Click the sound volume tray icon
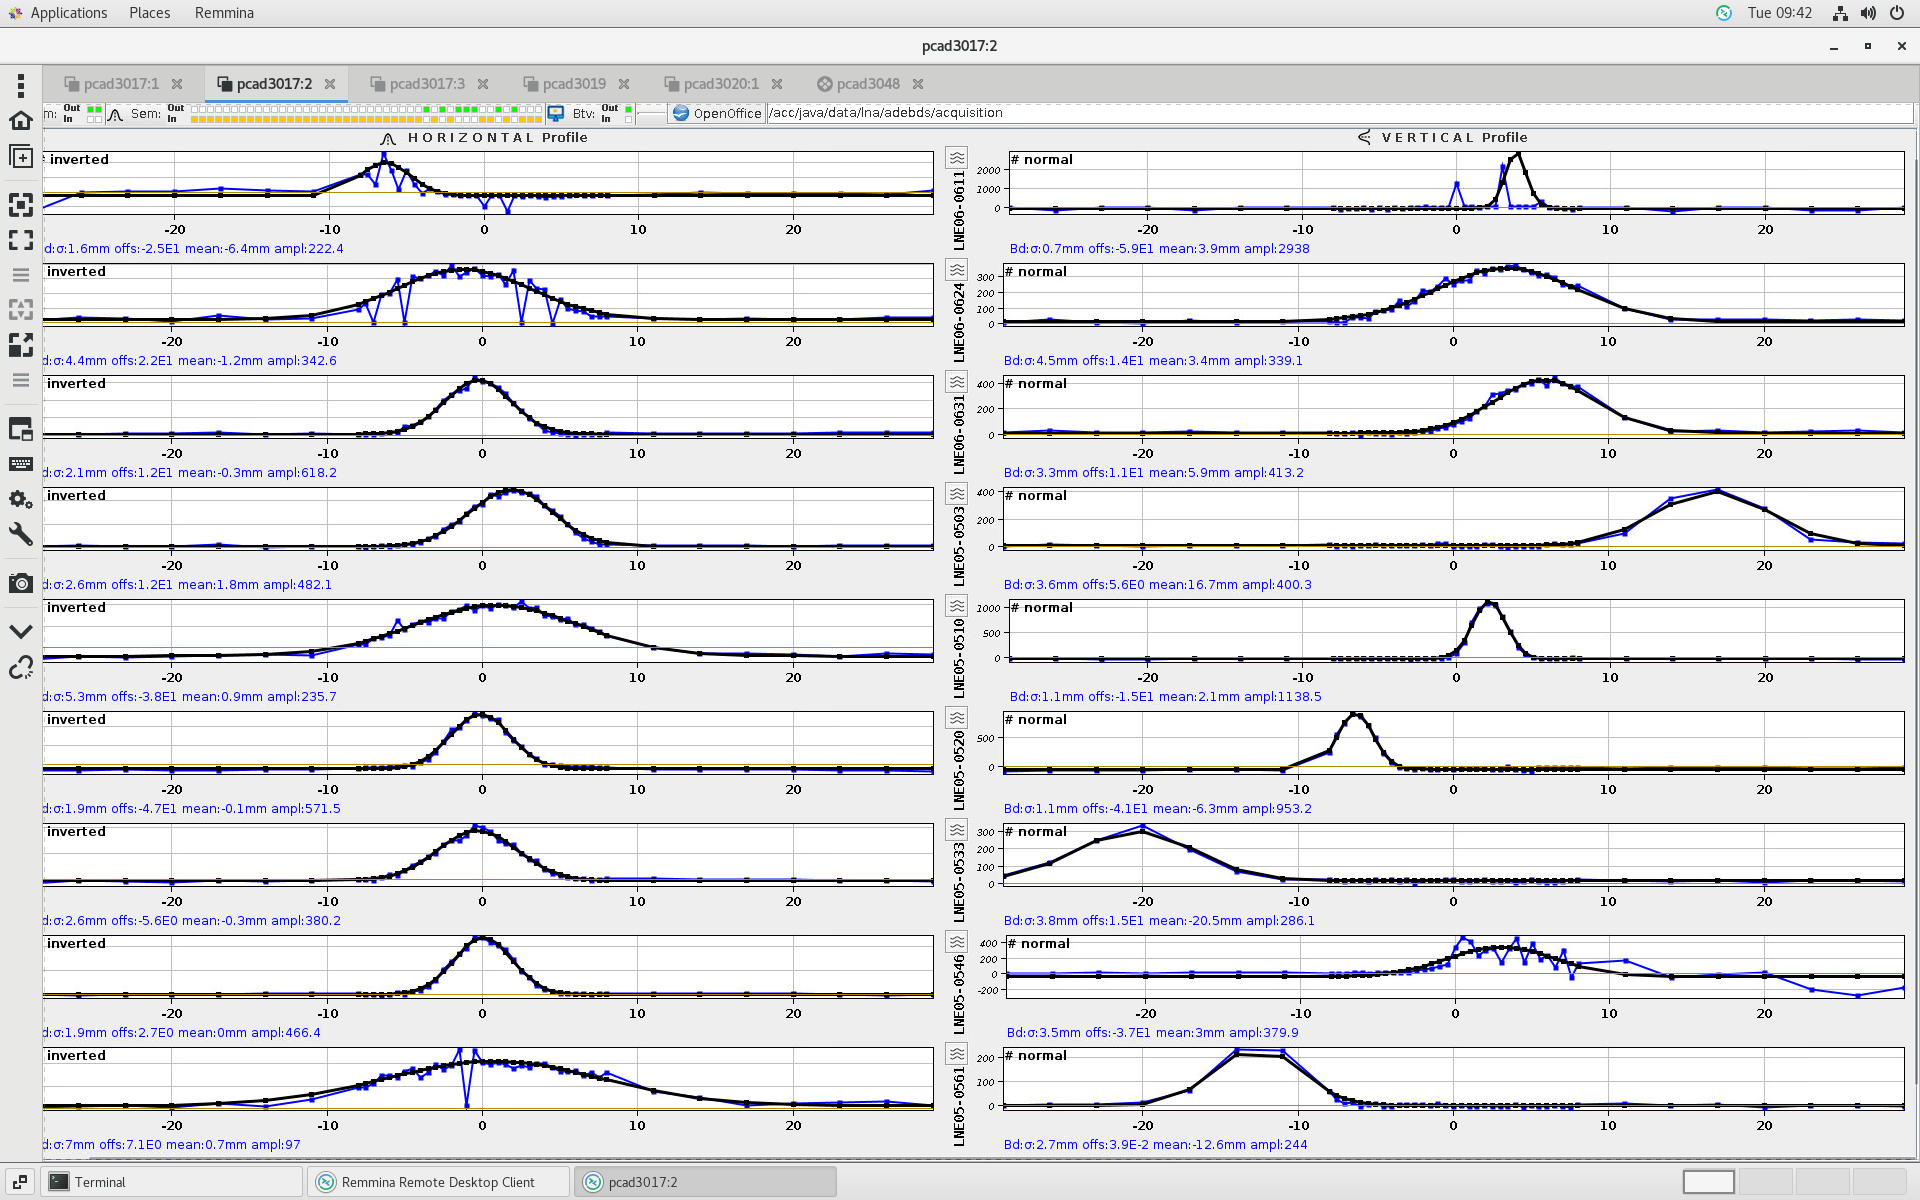Viewport: 1920px width, 1200px height. click(x=1868, y=13)
